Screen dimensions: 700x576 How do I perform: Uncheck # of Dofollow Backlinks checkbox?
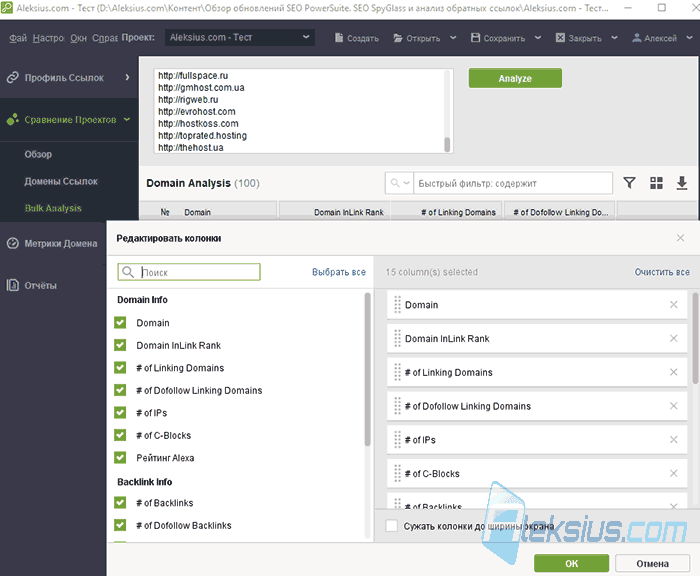120,525
